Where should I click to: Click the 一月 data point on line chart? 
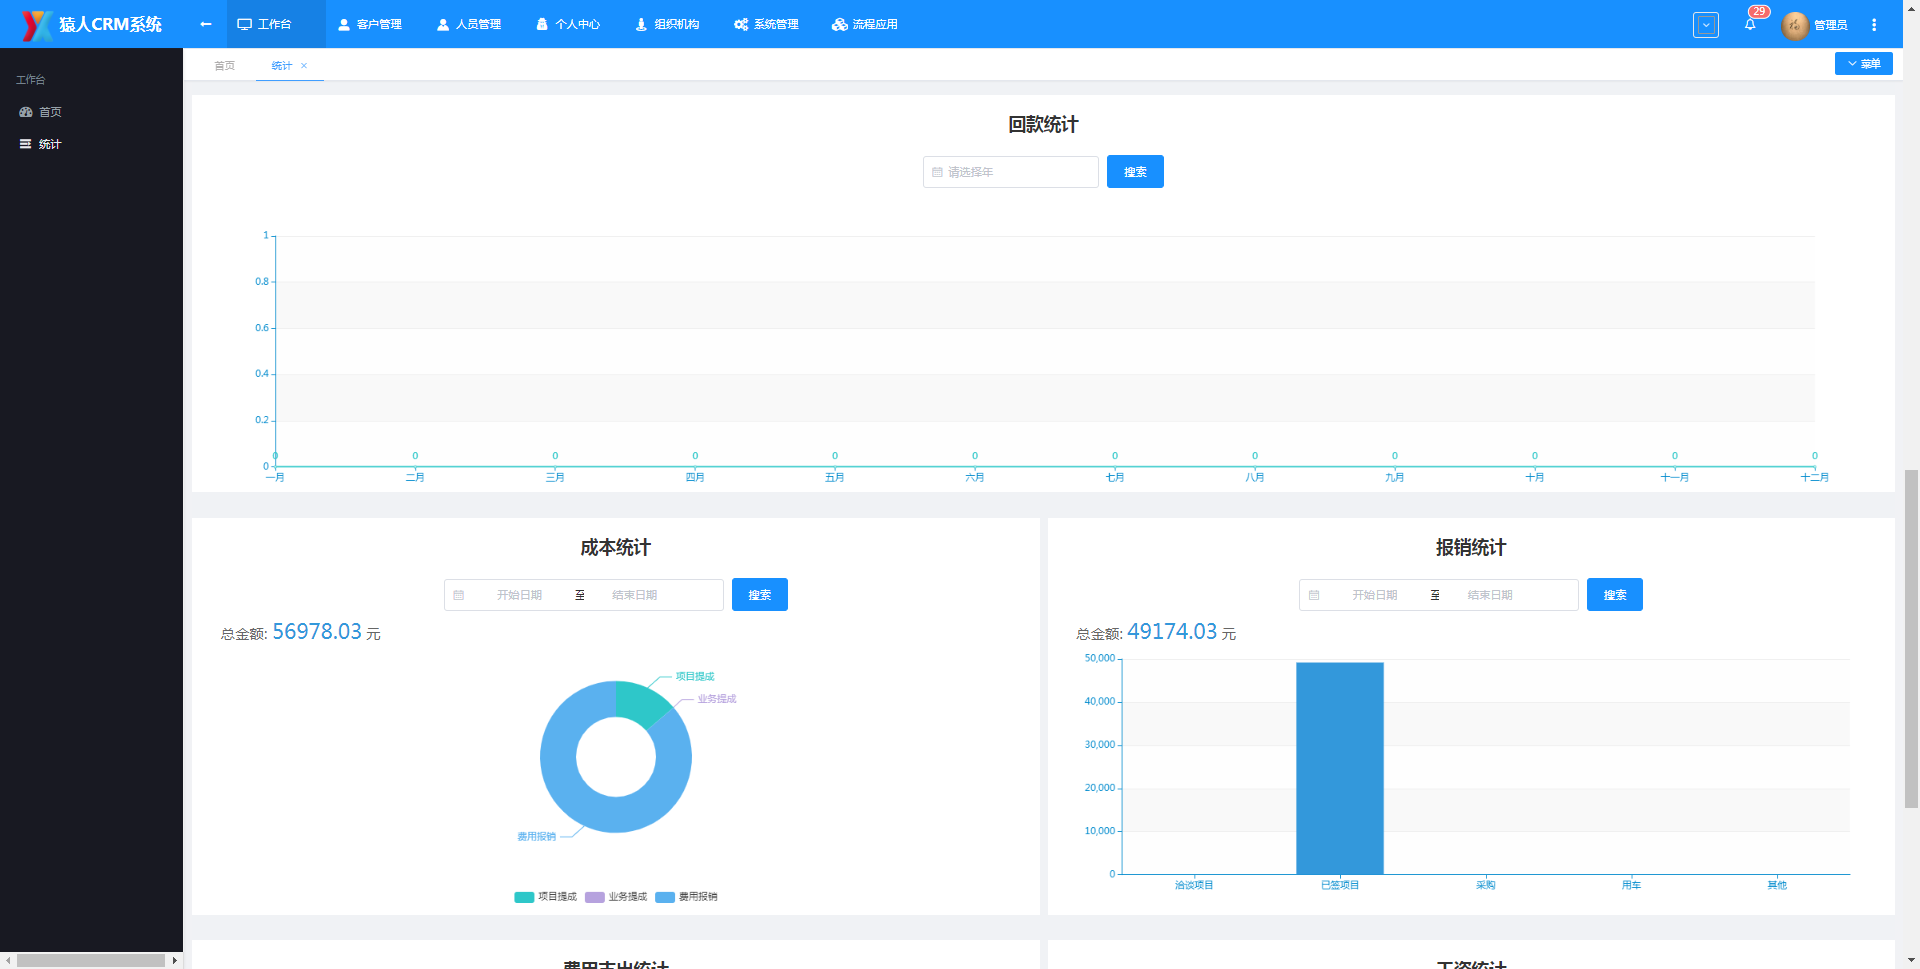(x=275, y=466)
